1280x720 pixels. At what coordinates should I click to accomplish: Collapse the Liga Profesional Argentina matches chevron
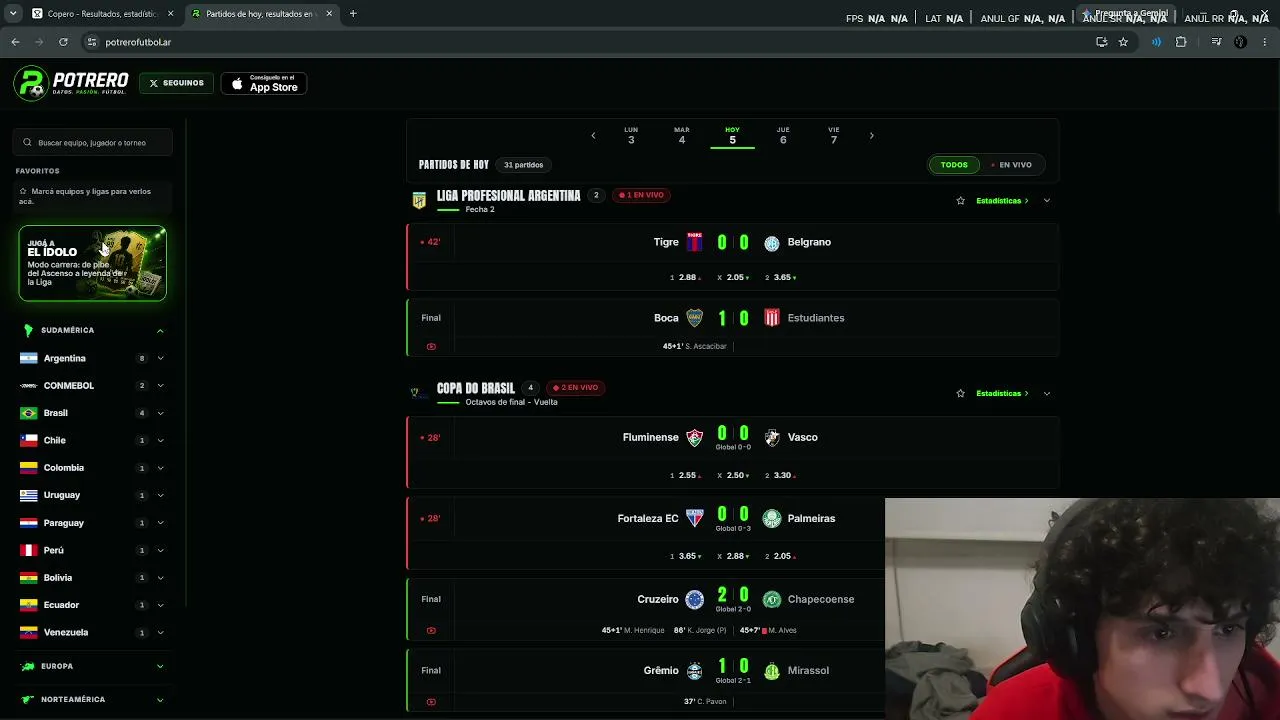[x=1047, y=201]
